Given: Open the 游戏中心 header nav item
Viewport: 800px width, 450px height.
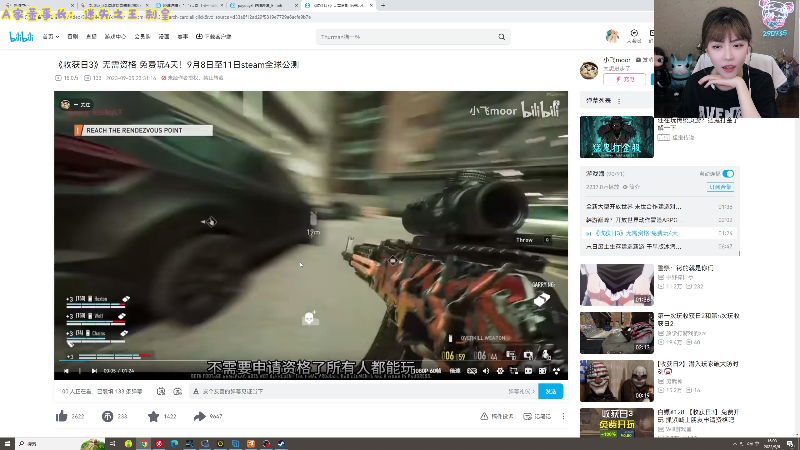Looking at the screenshot, I should click(x=115, y=37).
